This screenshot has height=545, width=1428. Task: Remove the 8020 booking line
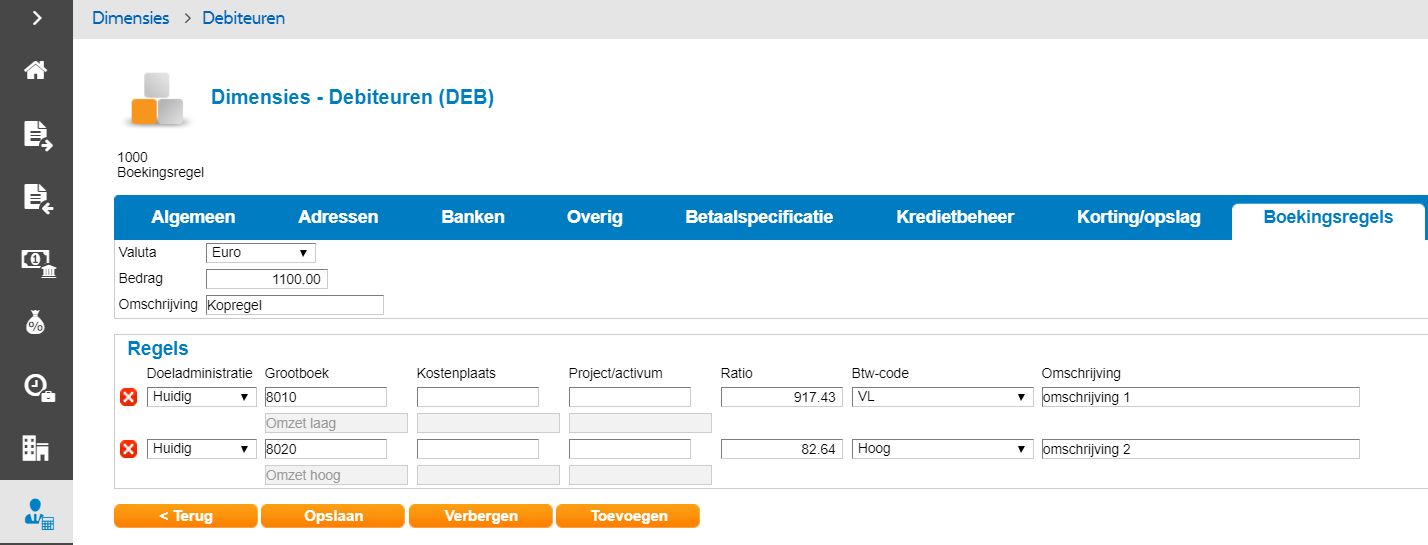point(128,449)
